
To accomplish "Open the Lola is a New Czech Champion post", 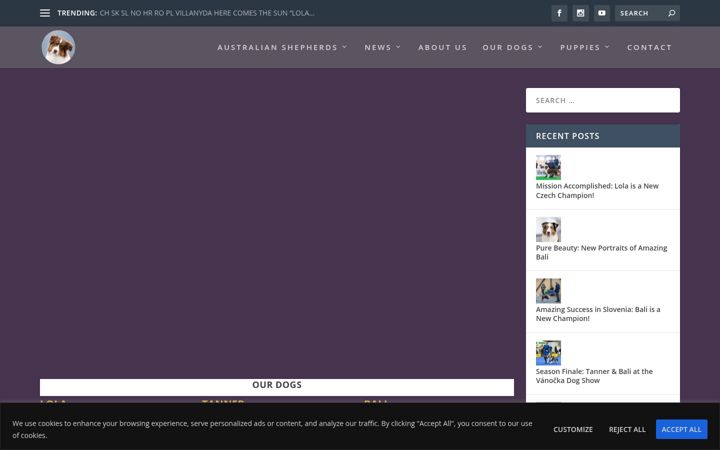I will [597, 191].
